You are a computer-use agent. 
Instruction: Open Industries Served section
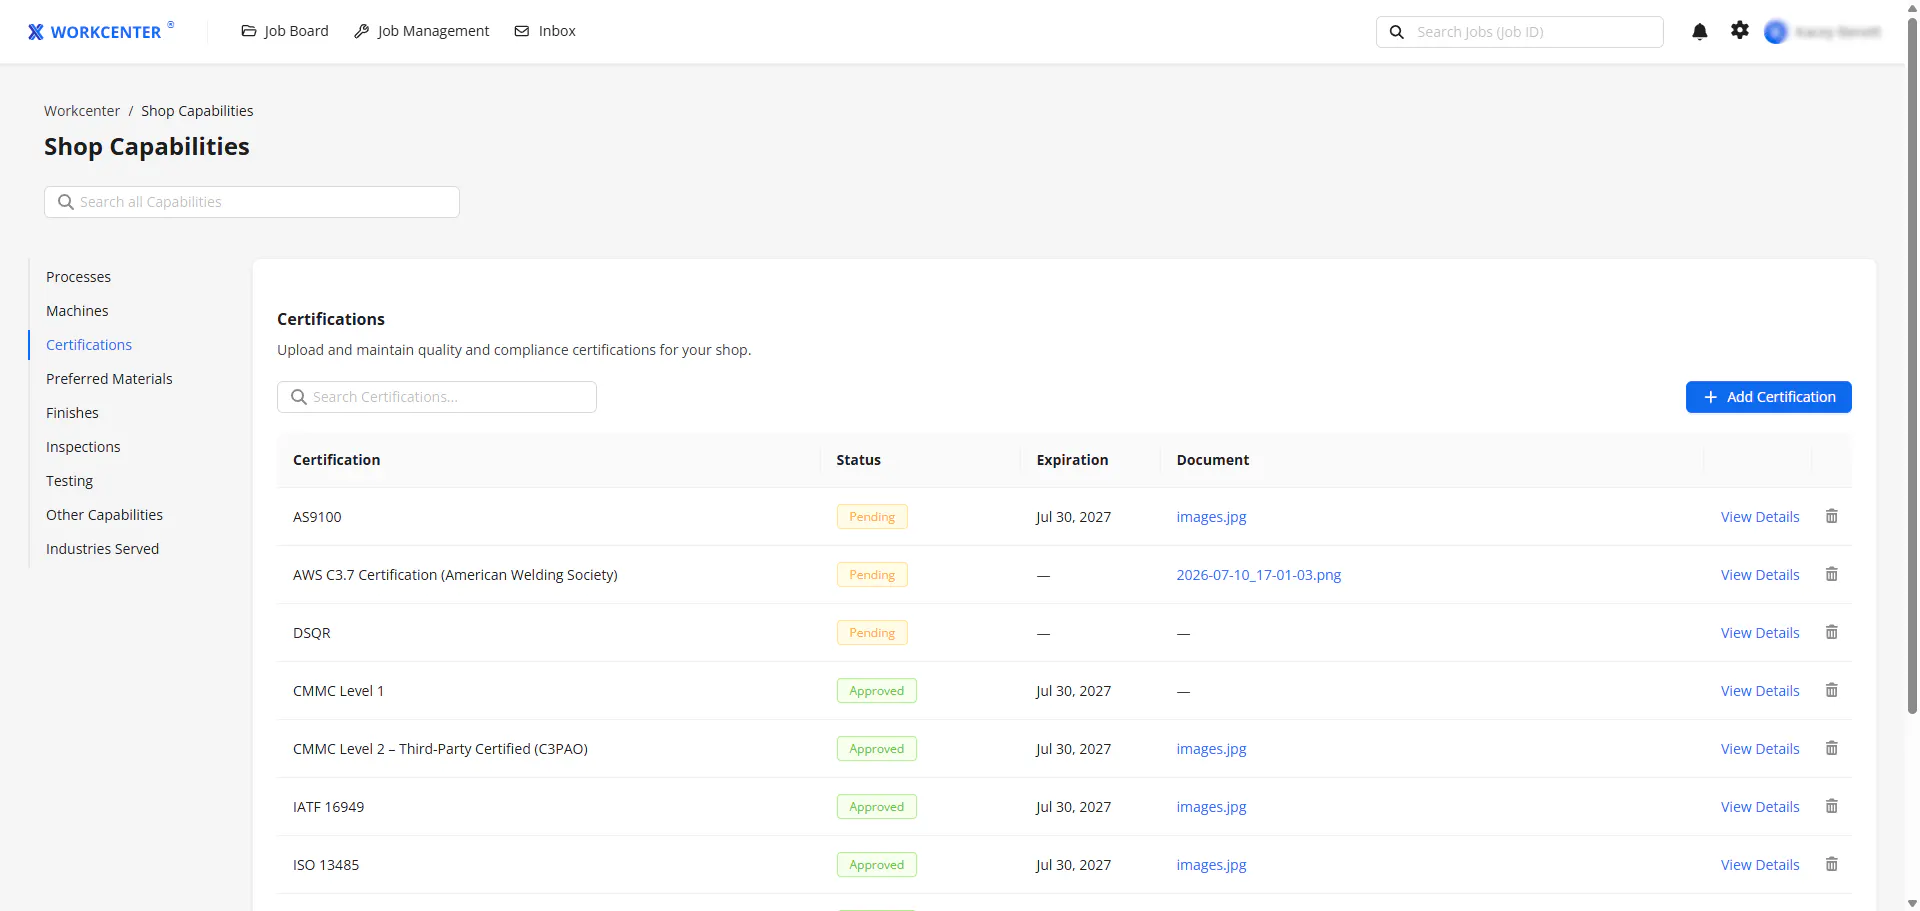coord(102,549)
